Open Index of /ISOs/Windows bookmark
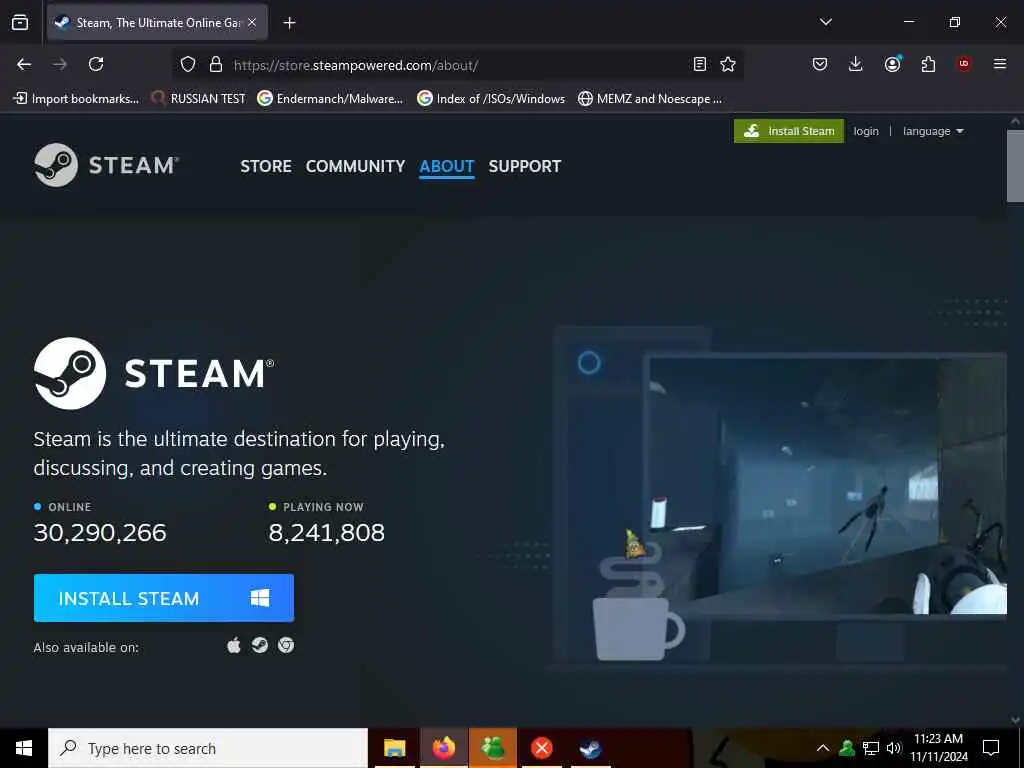 pyautogui.click(x=491, y=99)
